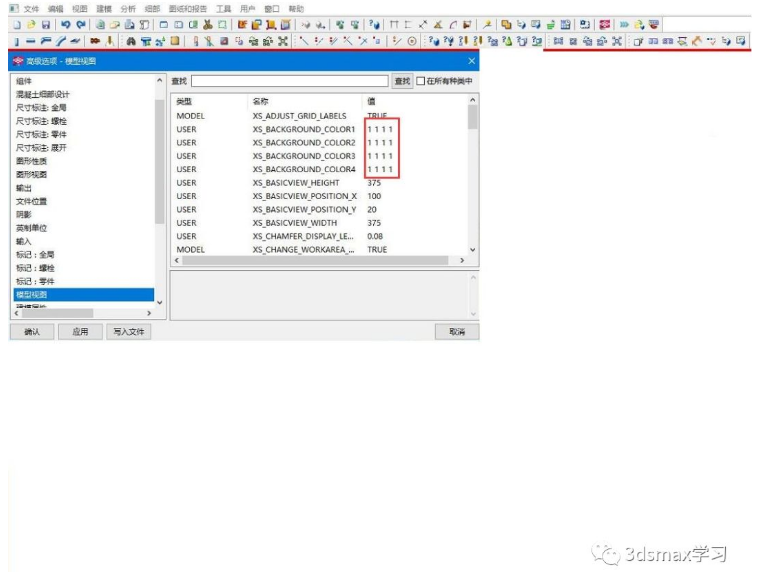Image resolution: width=758 pixels, height=572 pixels.
Task: Click the 确认 button
Action: (x=32, y=332)
